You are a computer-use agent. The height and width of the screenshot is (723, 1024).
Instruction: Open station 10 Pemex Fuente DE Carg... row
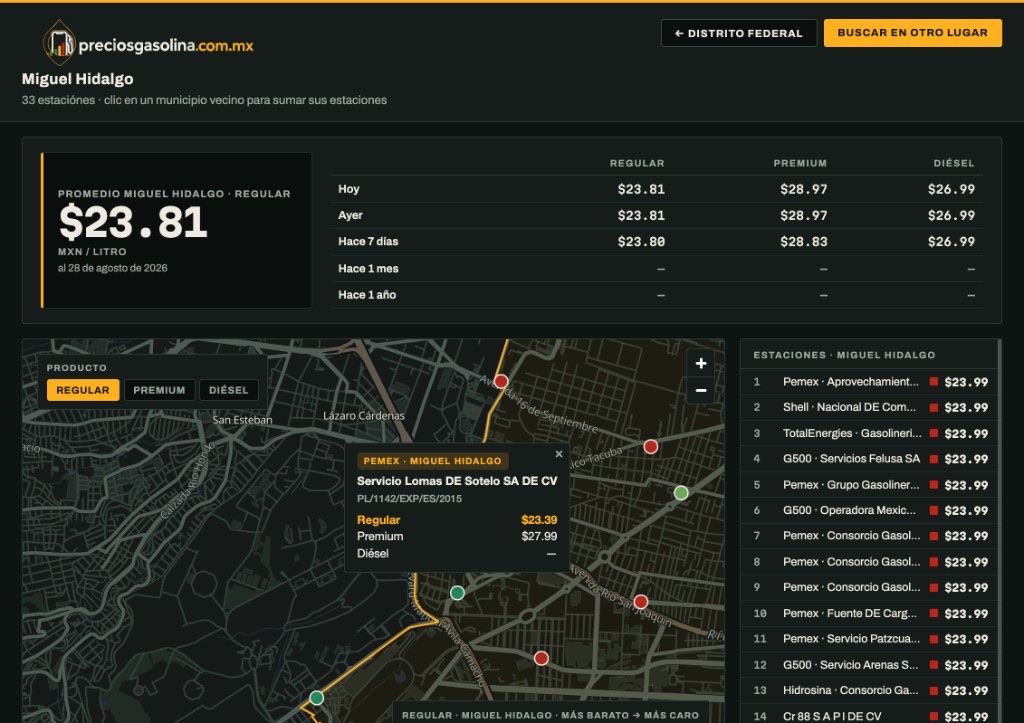(x=869, y=613)
